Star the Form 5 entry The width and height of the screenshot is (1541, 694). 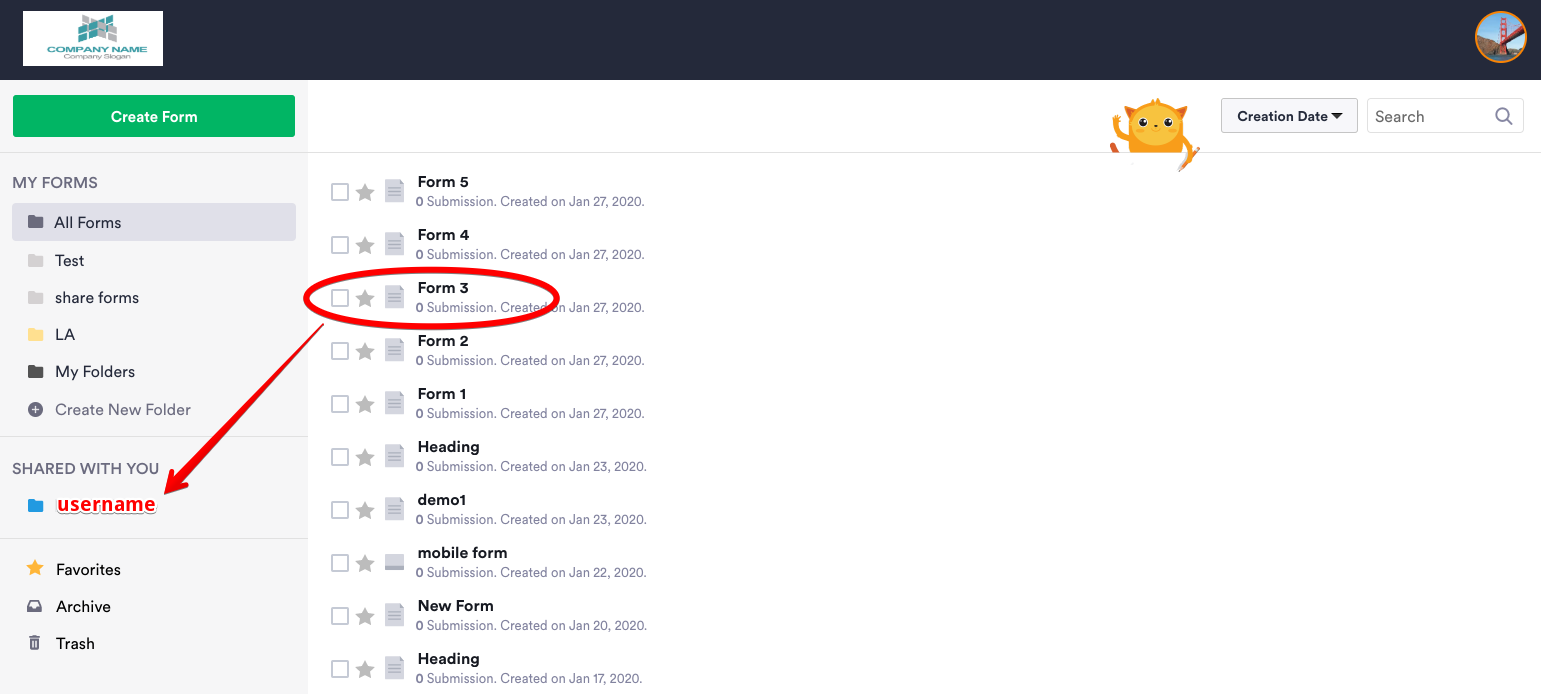[x=365, y=192]
